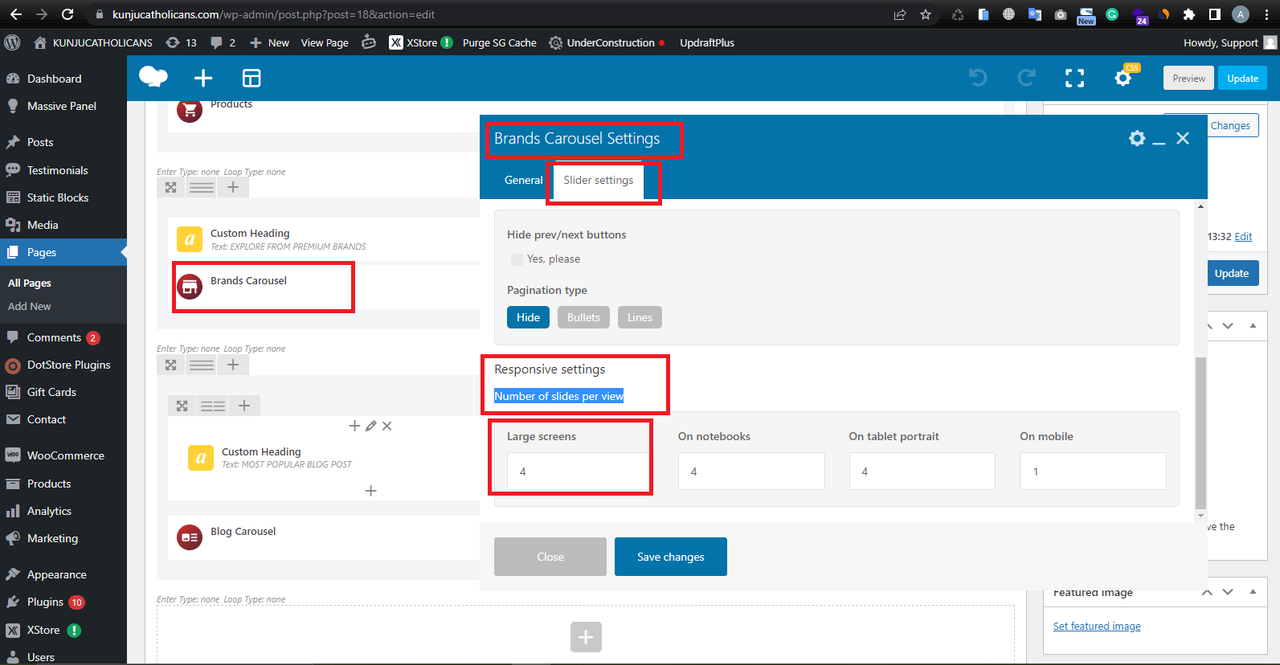Select Lines pagination type
1280x665 pixels.
tap(640, 318)
